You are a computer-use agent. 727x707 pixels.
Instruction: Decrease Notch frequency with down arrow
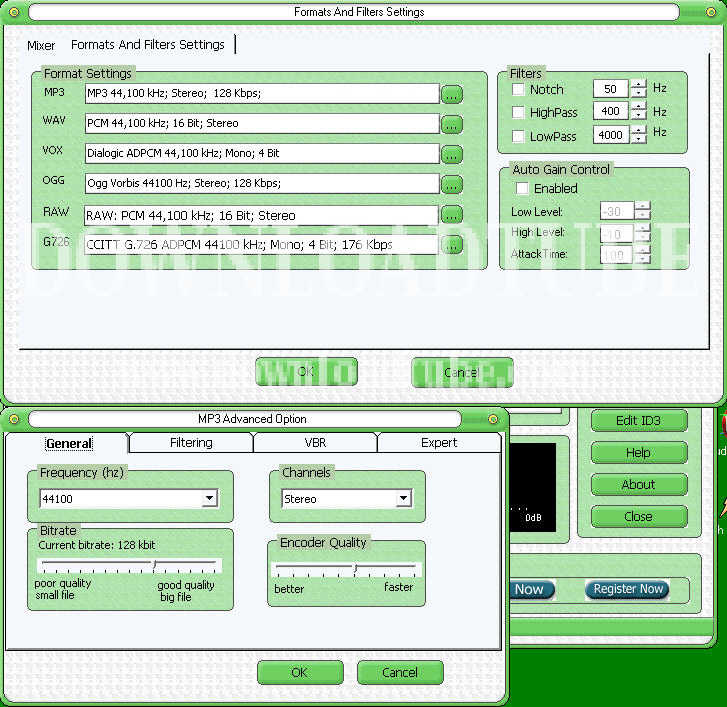pos(639,93)
